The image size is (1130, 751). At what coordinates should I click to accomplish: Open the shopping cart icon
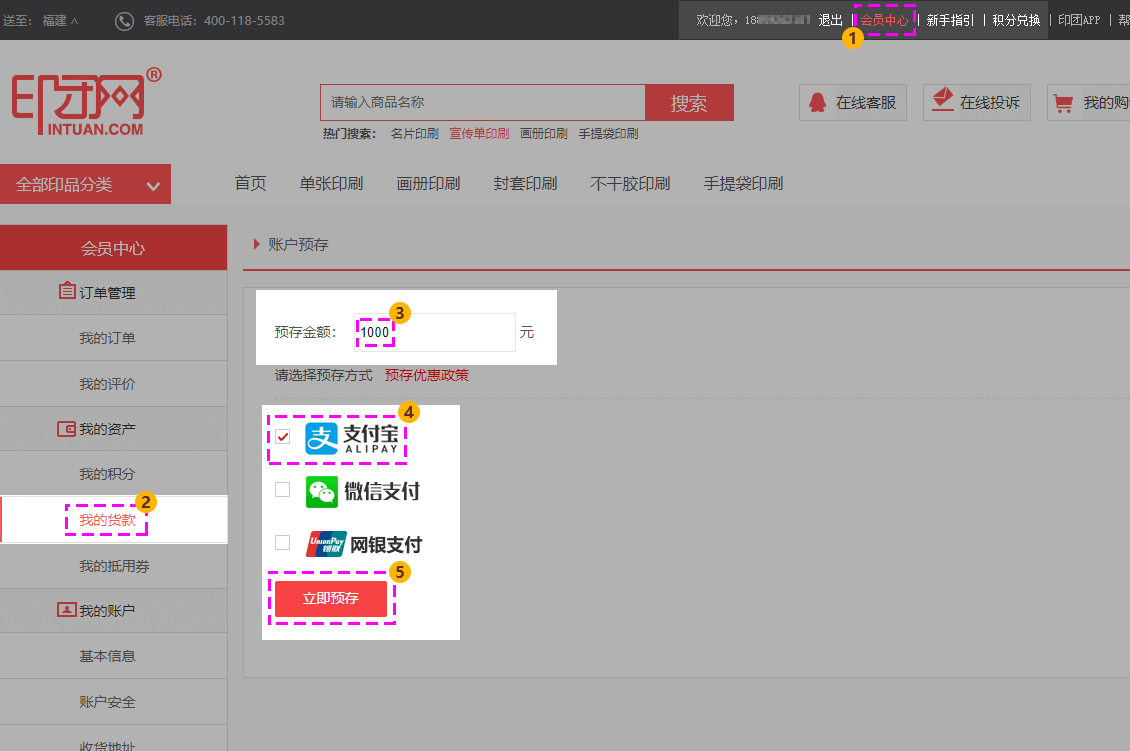(1063, 101)
